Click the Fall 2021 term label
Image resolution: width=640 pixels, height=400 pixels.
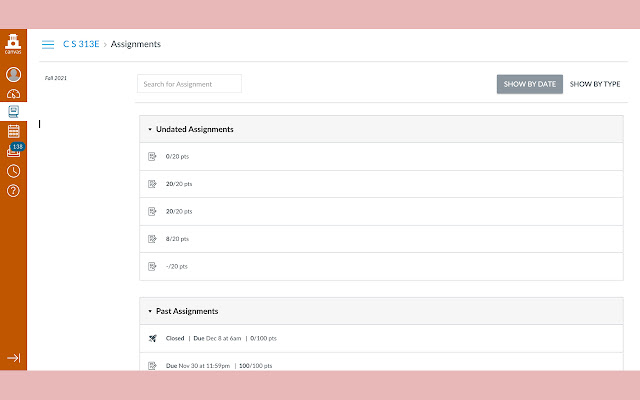tap(56, 78)
